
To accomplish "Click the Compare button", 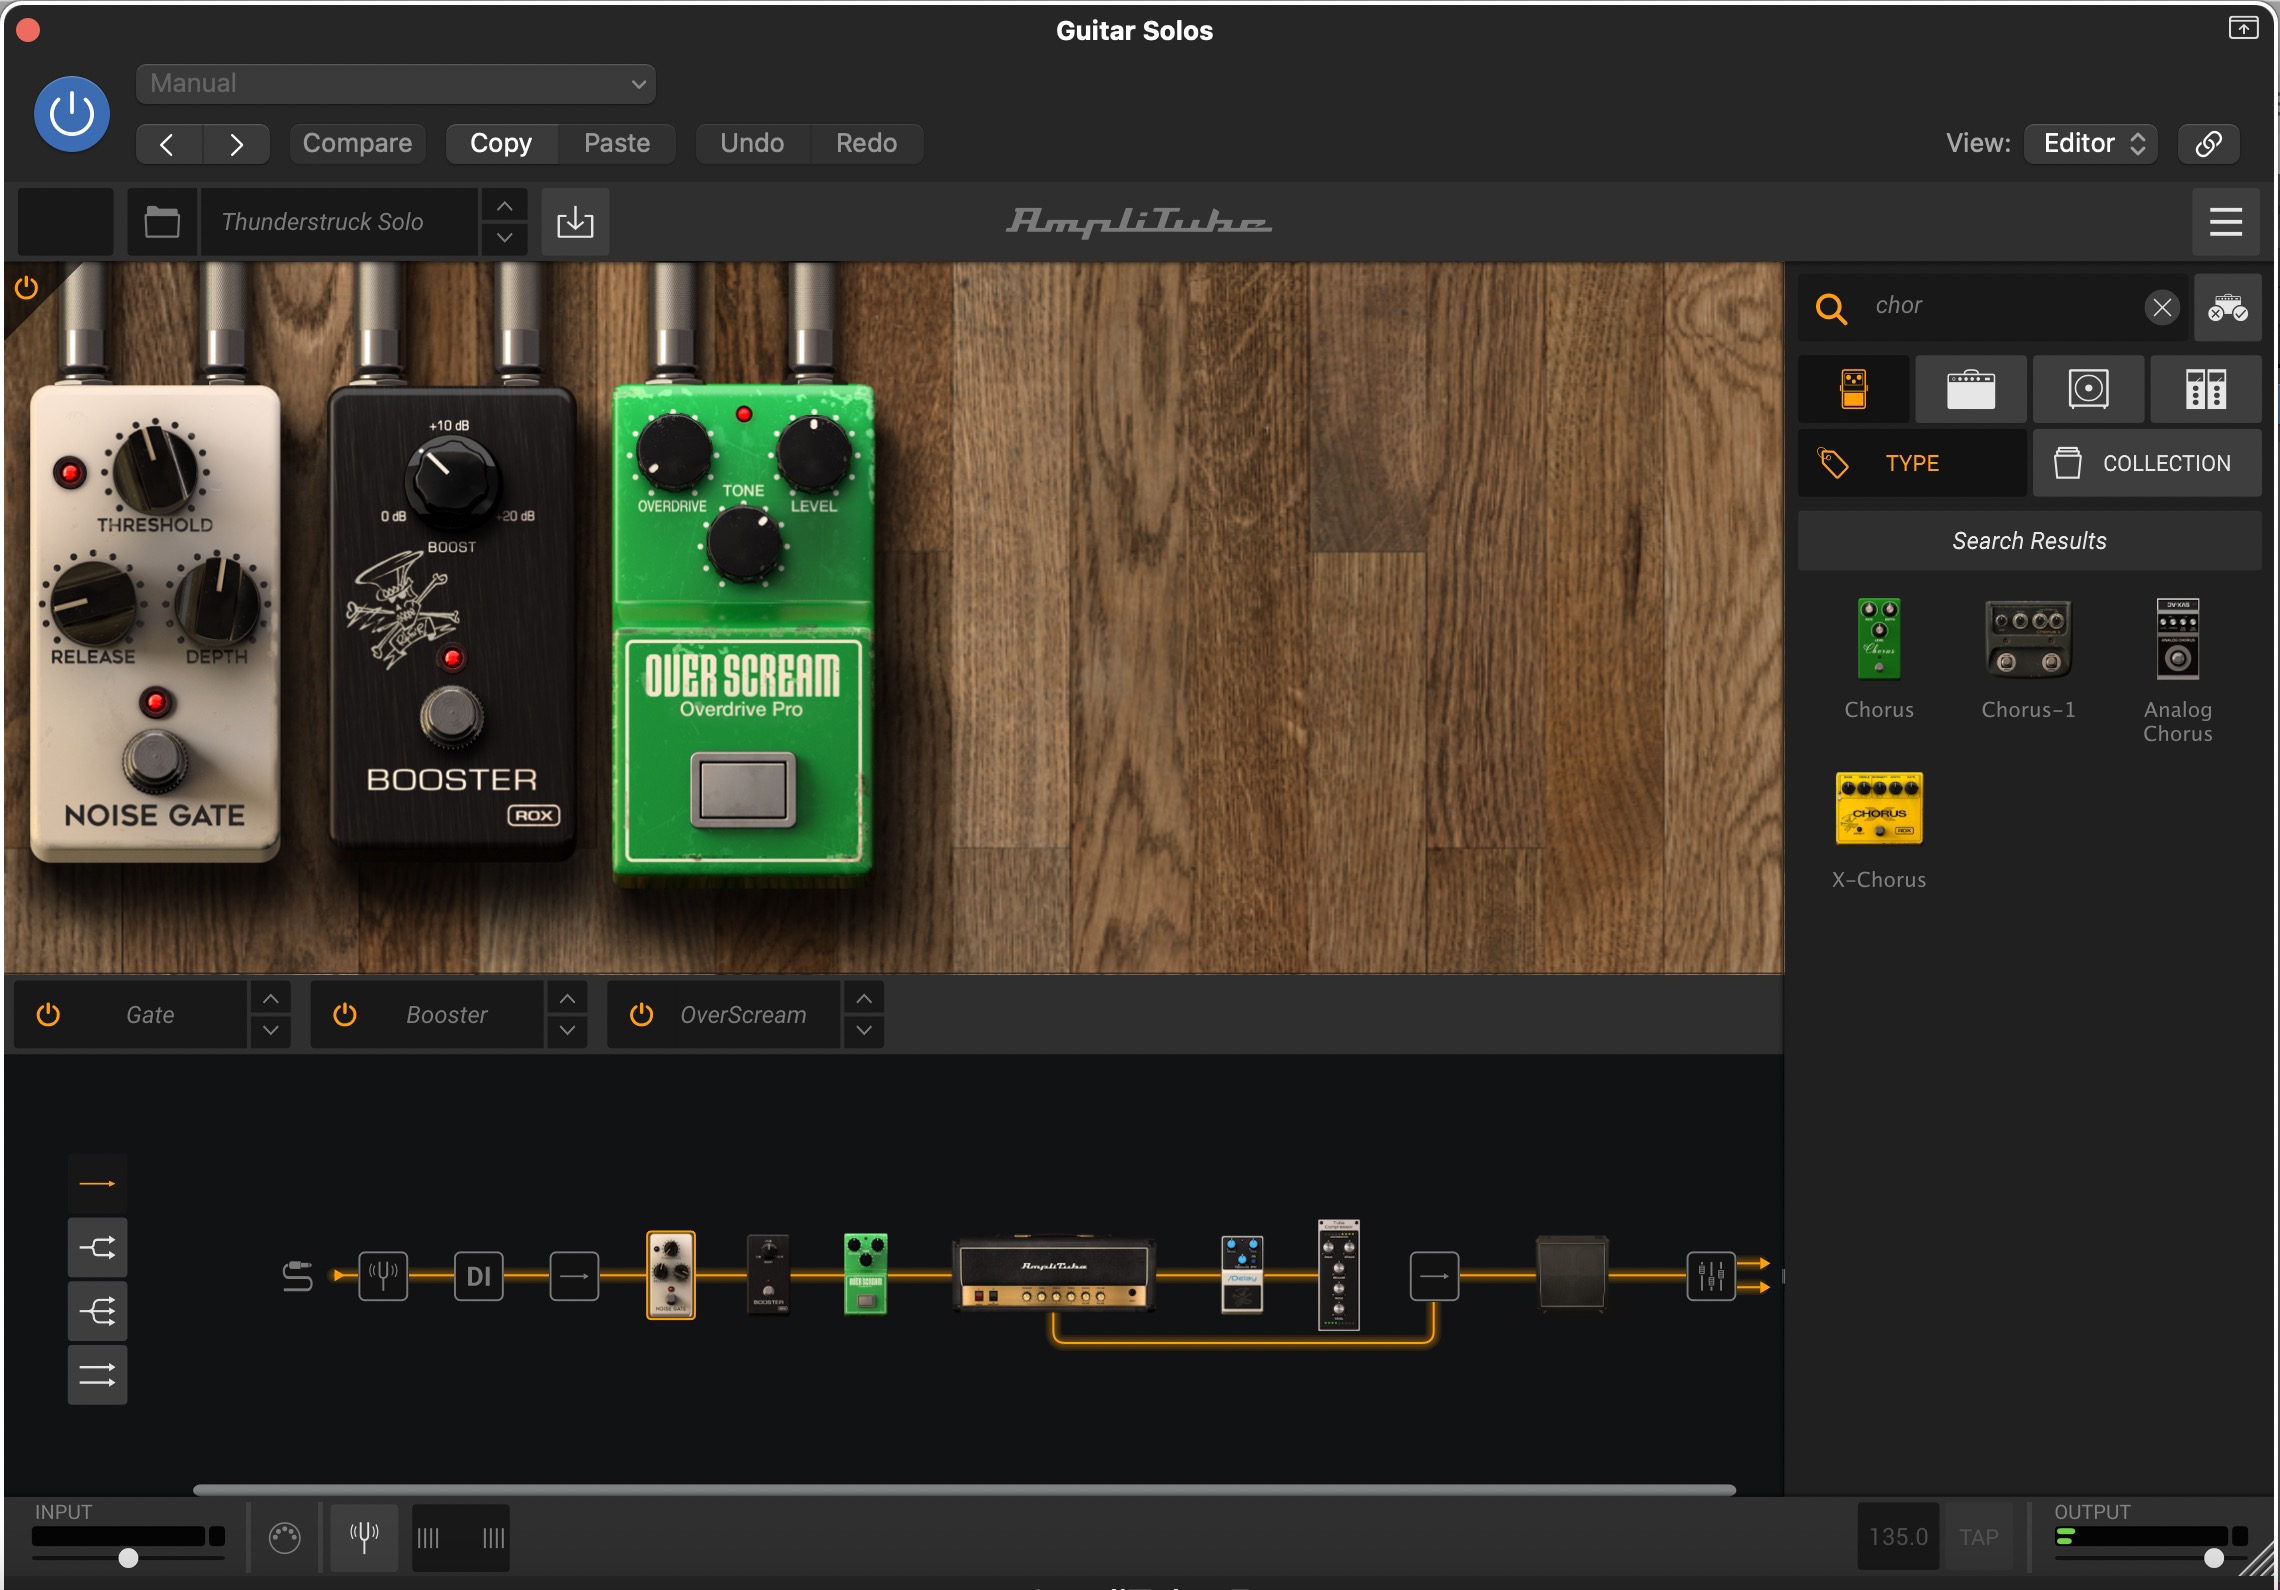I will pos(357,144).
